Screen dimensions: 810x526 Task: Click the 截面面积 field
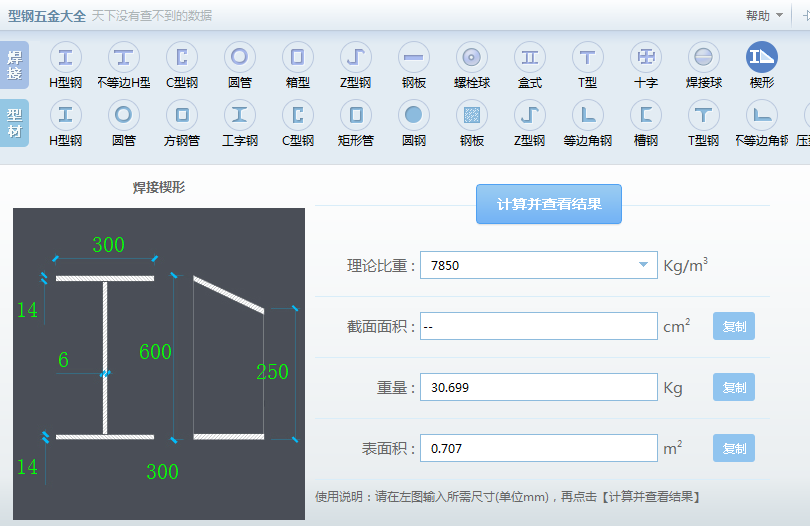click(539, 326)
